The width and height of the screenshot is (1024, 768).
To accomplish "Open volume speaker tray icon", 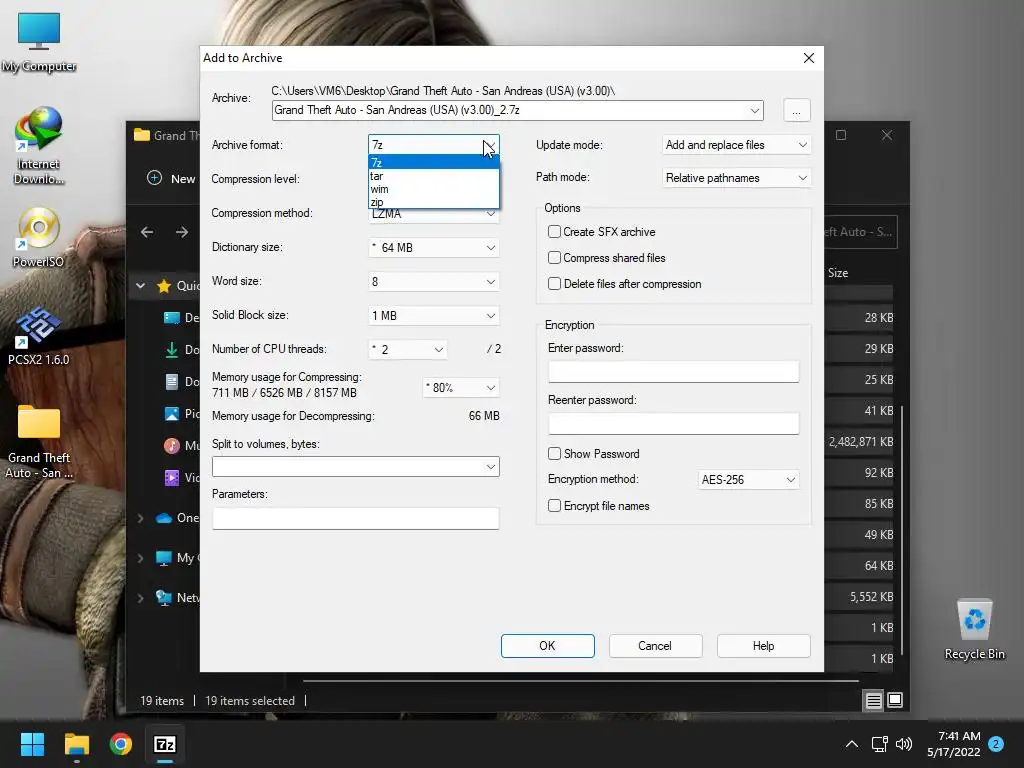I will 904,744.
